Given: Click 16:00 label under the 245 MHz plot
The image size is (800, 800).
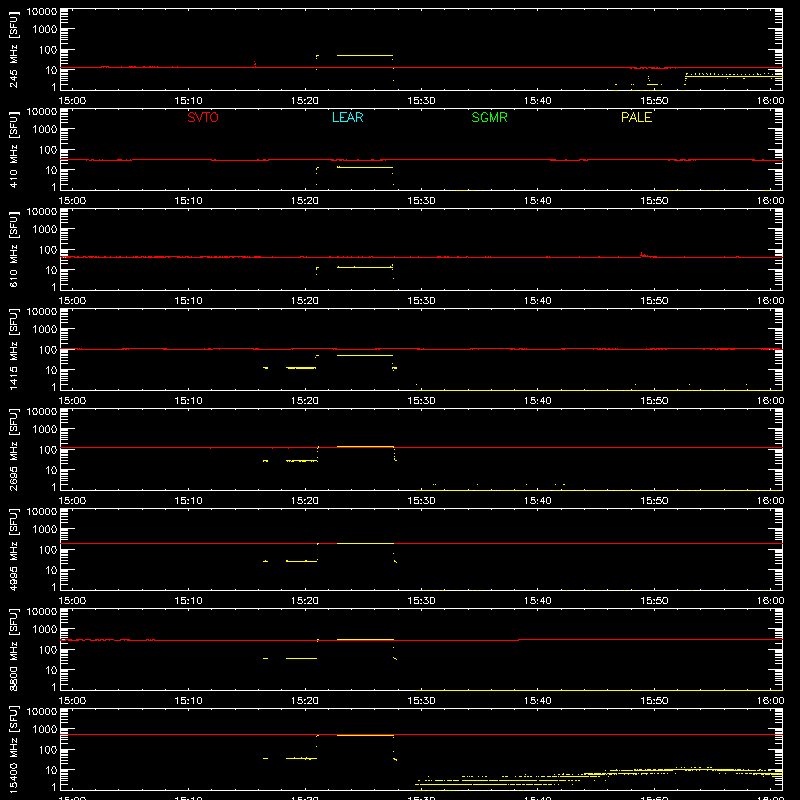Looking at the screenshot, I should pos(770,101).
